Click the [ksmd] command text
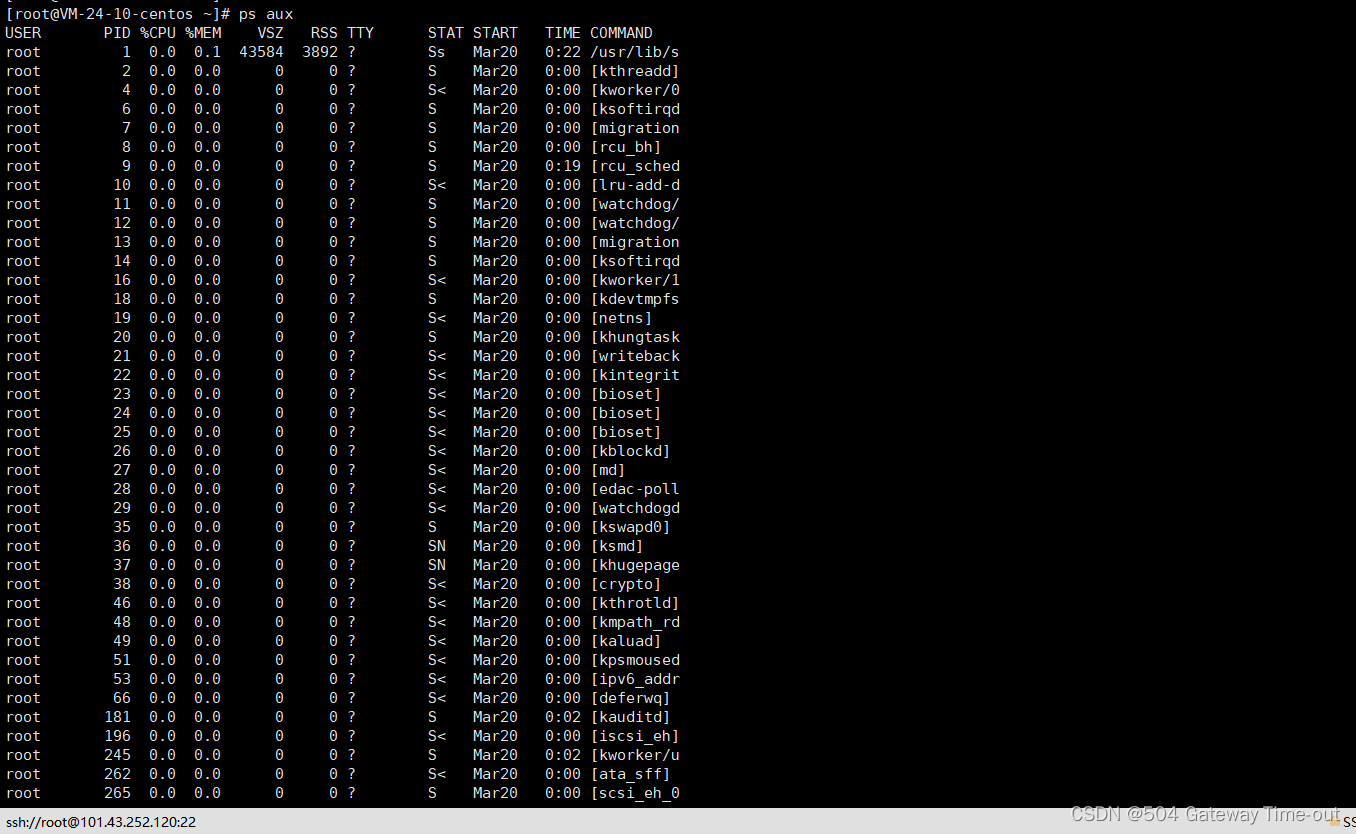Image resolution: width=1356 pixels, height=834 pixels. tap(617, 546)
